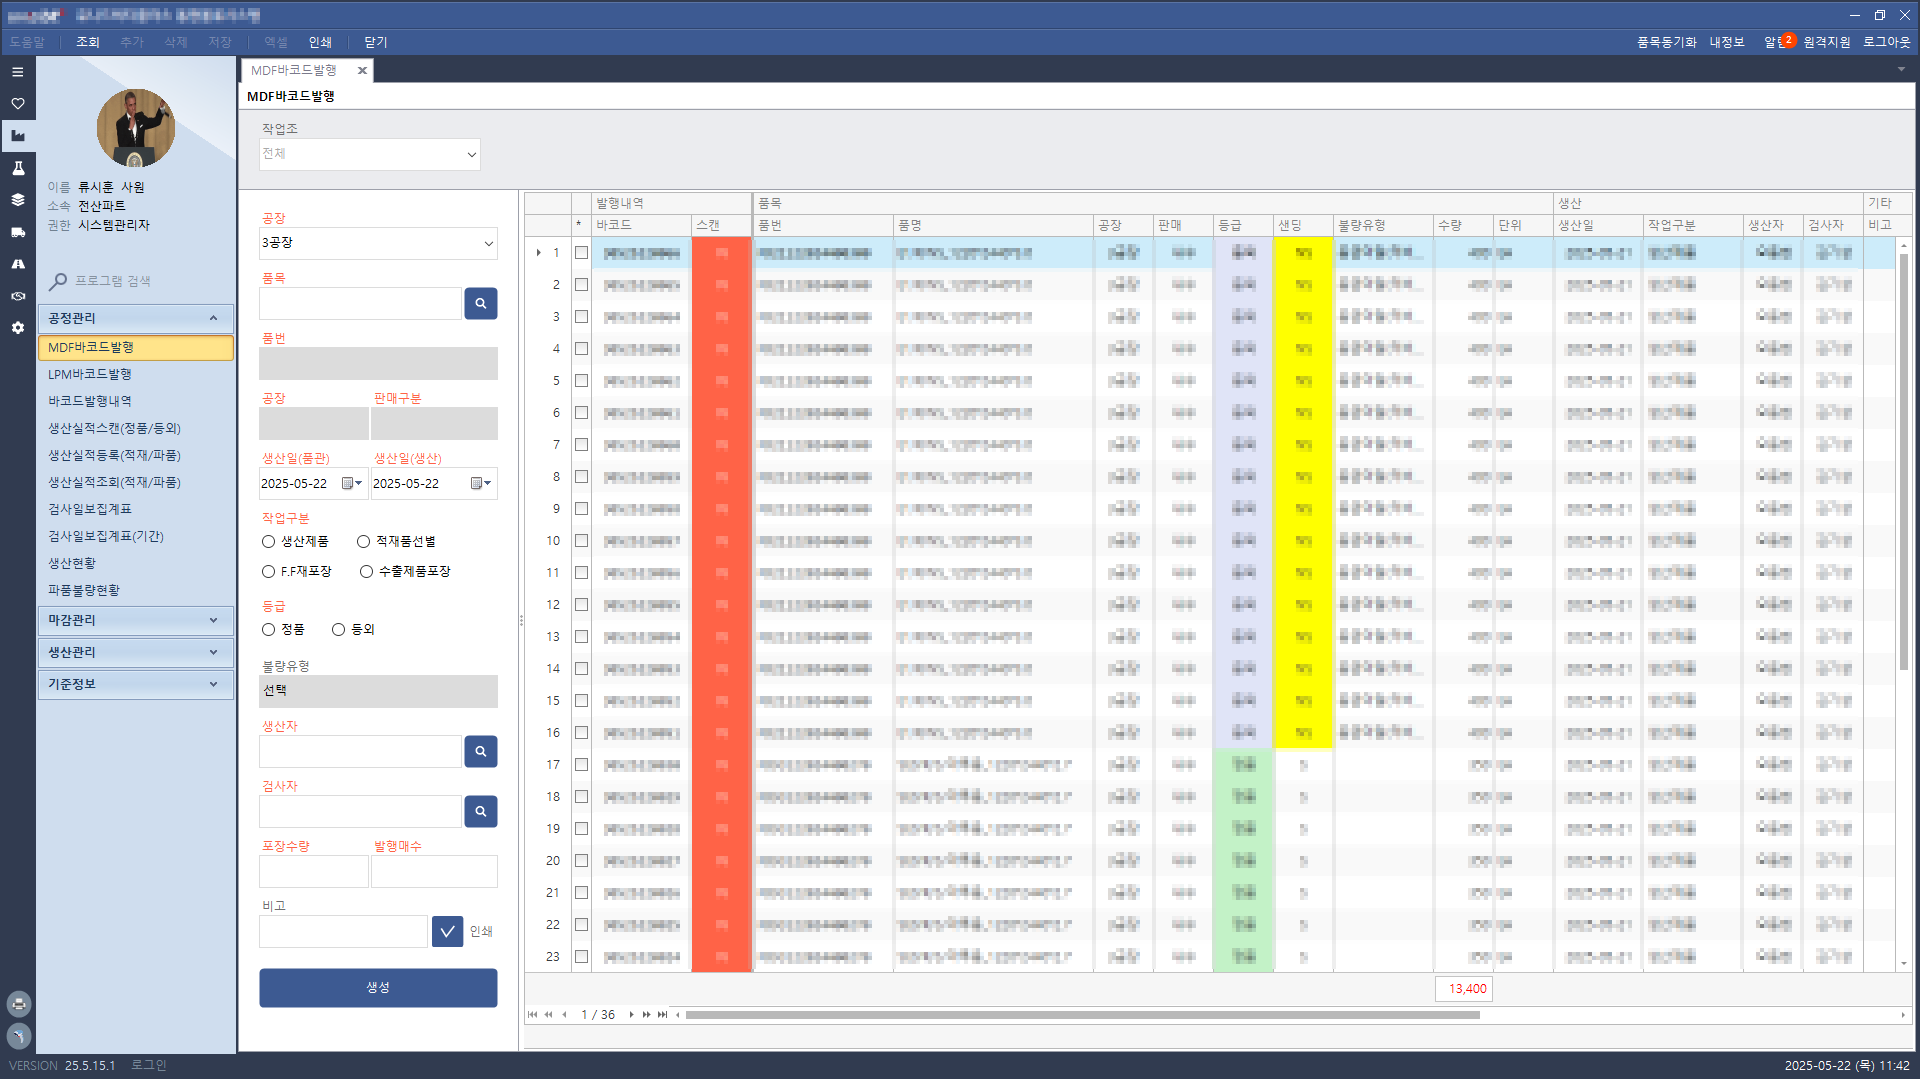The width and height of the screenshot is (1920, 1079).
Task: Sort by 바코드 column header
Action: (641, 226)
